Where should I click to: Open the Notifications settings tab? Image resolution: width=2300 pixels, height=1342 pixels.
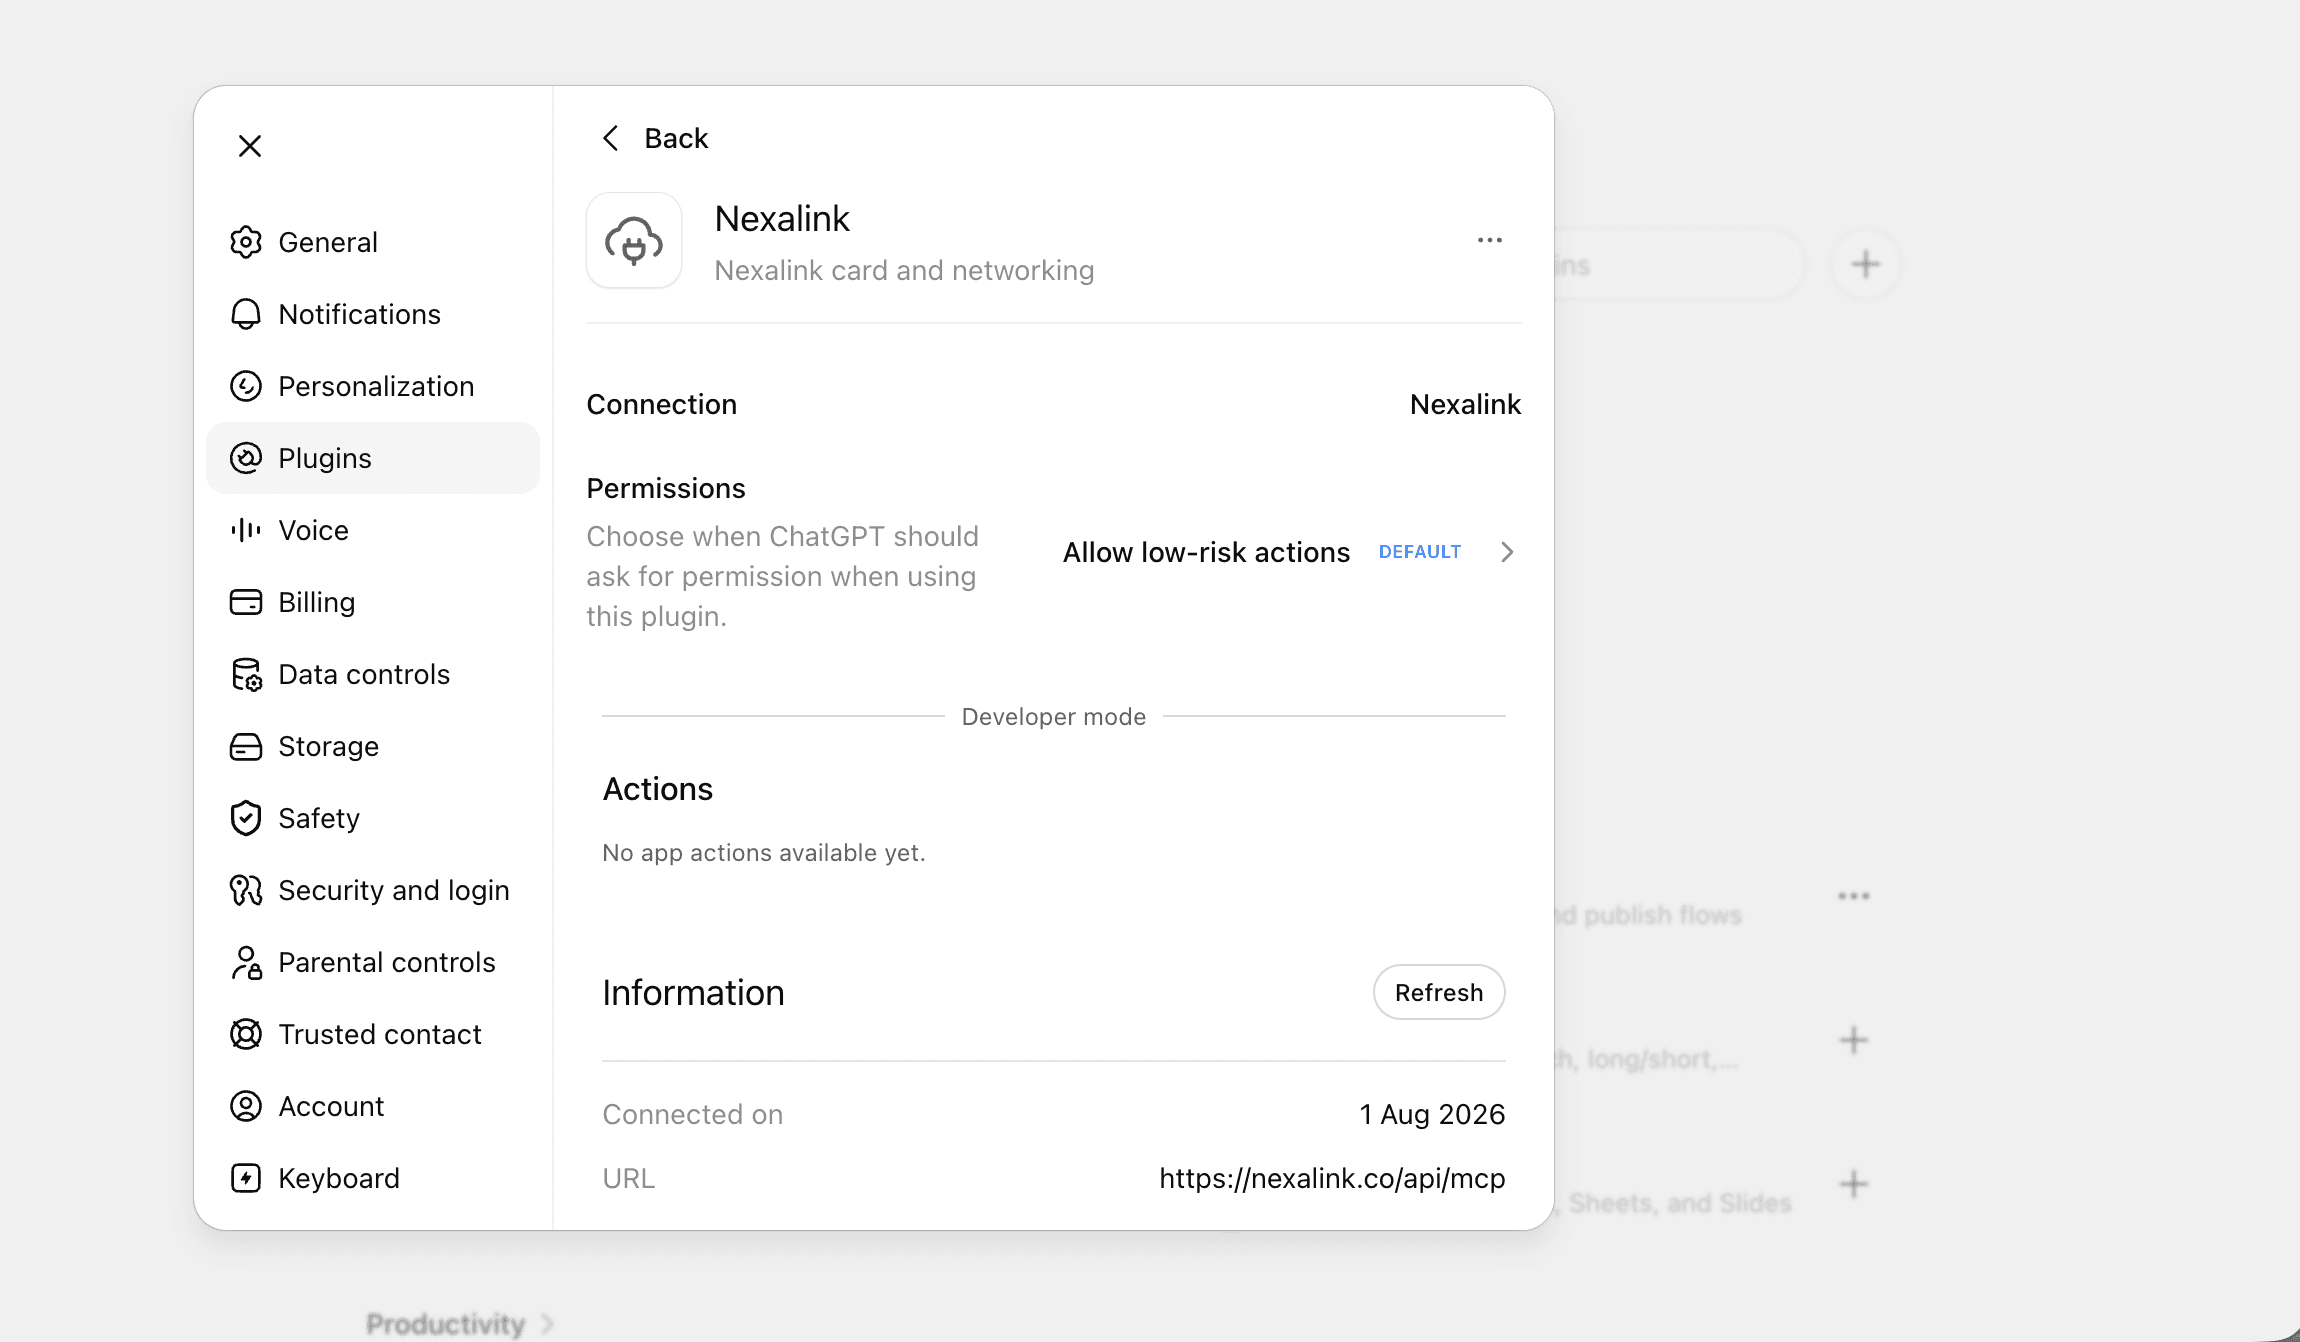[373, 314]
